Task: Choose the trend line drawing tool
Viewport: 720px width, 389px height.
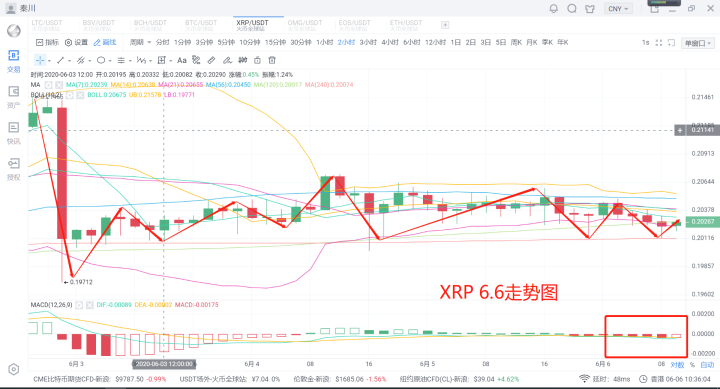Action: [60, 60]
